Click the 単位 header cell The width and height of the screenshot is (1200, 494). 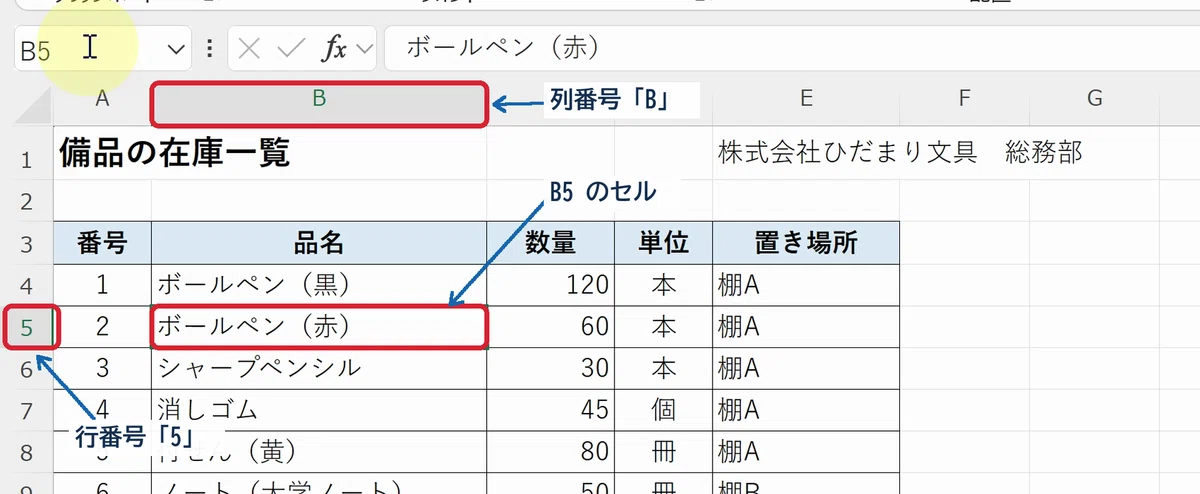tap(663, 242)
